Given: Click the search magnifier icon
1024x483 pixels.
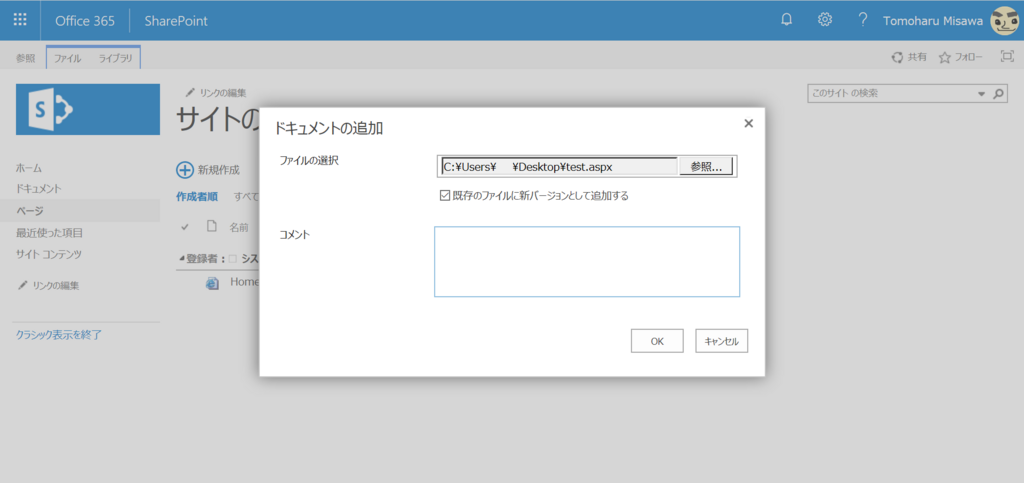Looking at the screenshot, I should (998, 94).
